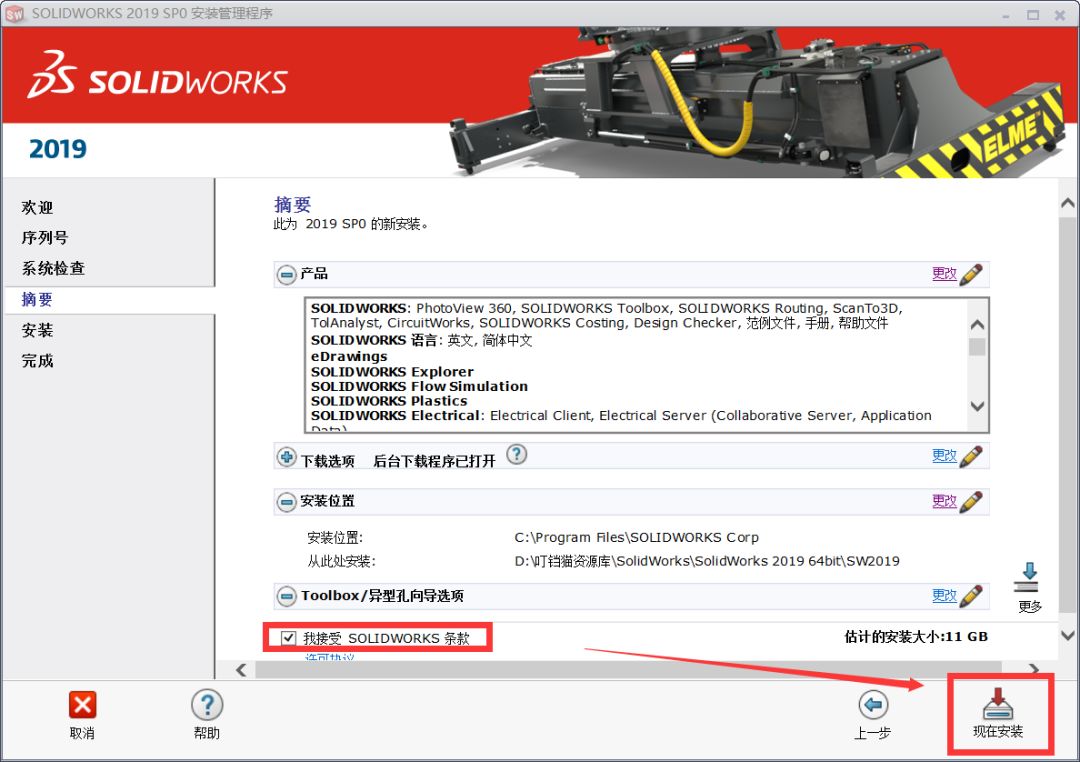Click 更改 link for 产品
This screenshot has width=1080, height=762.
(x=944, y=274)
